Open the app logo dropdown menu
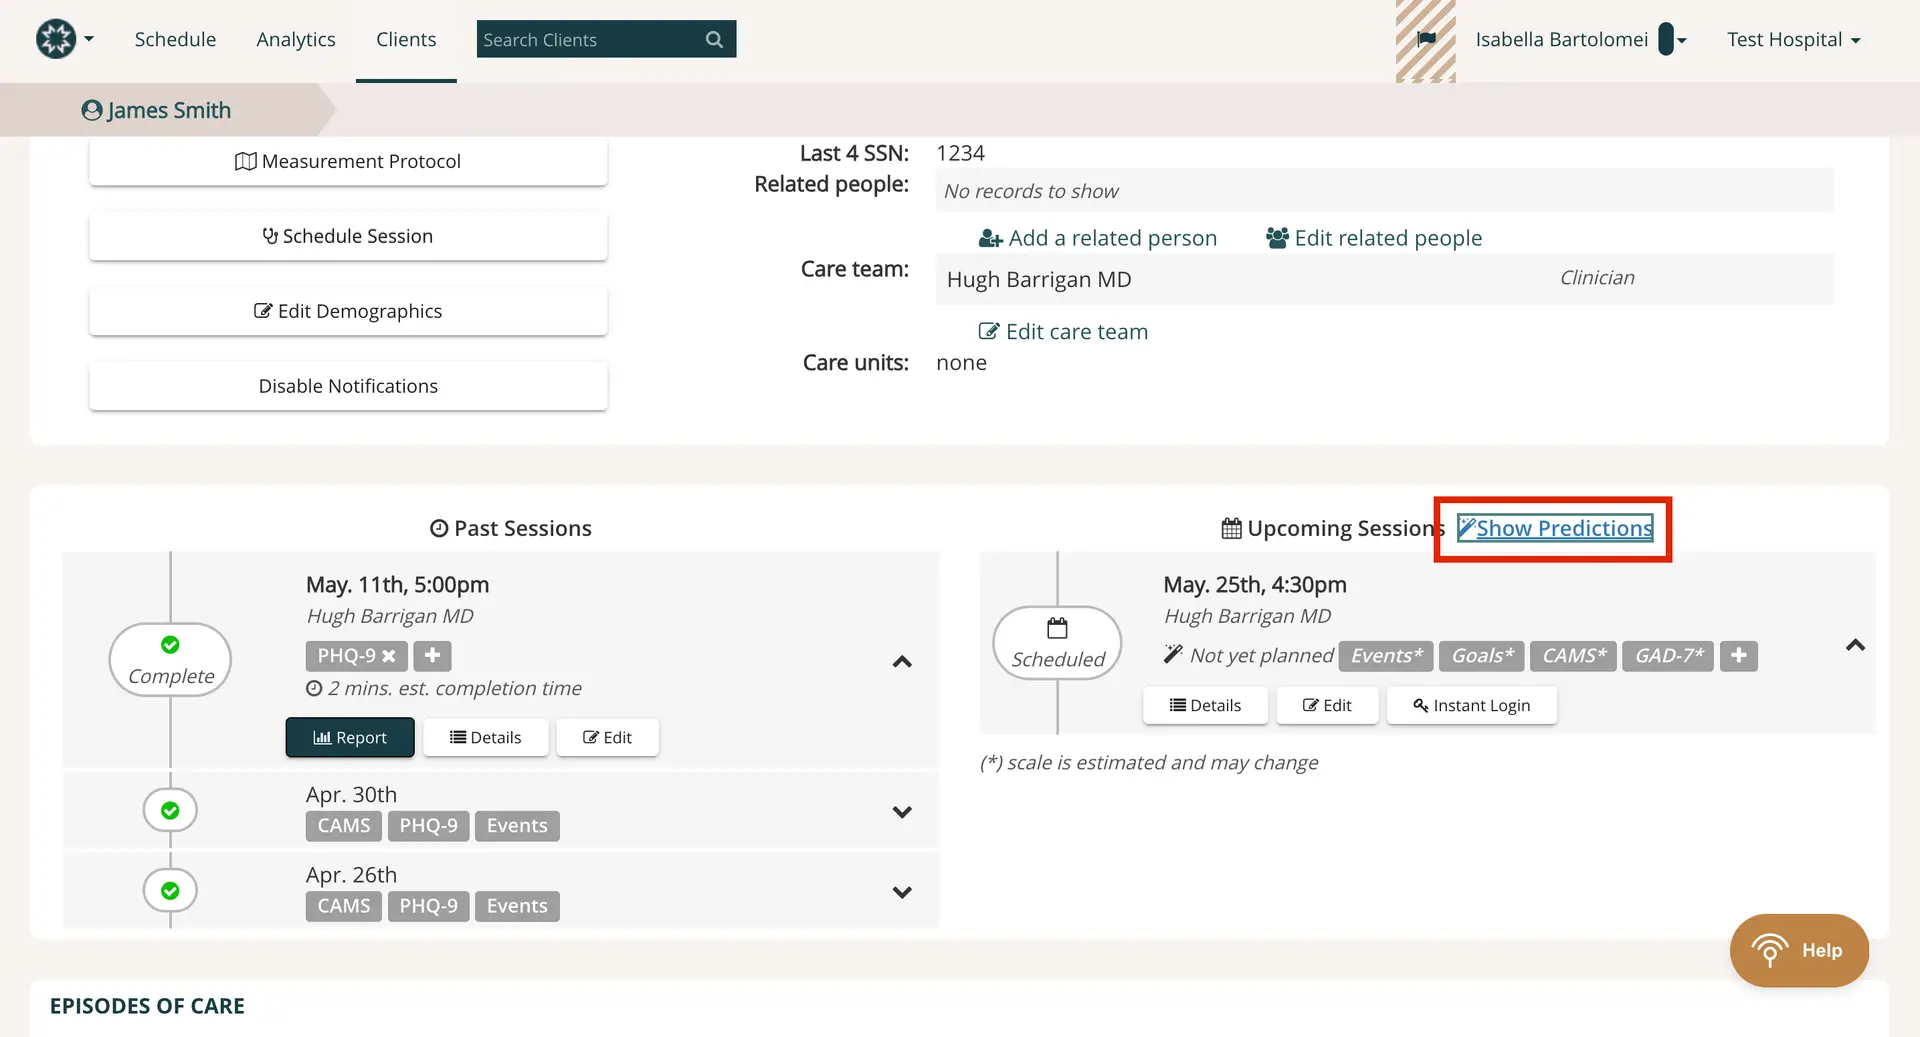This screenshot has width=1920, height=1037. click(x=64, y=39)
